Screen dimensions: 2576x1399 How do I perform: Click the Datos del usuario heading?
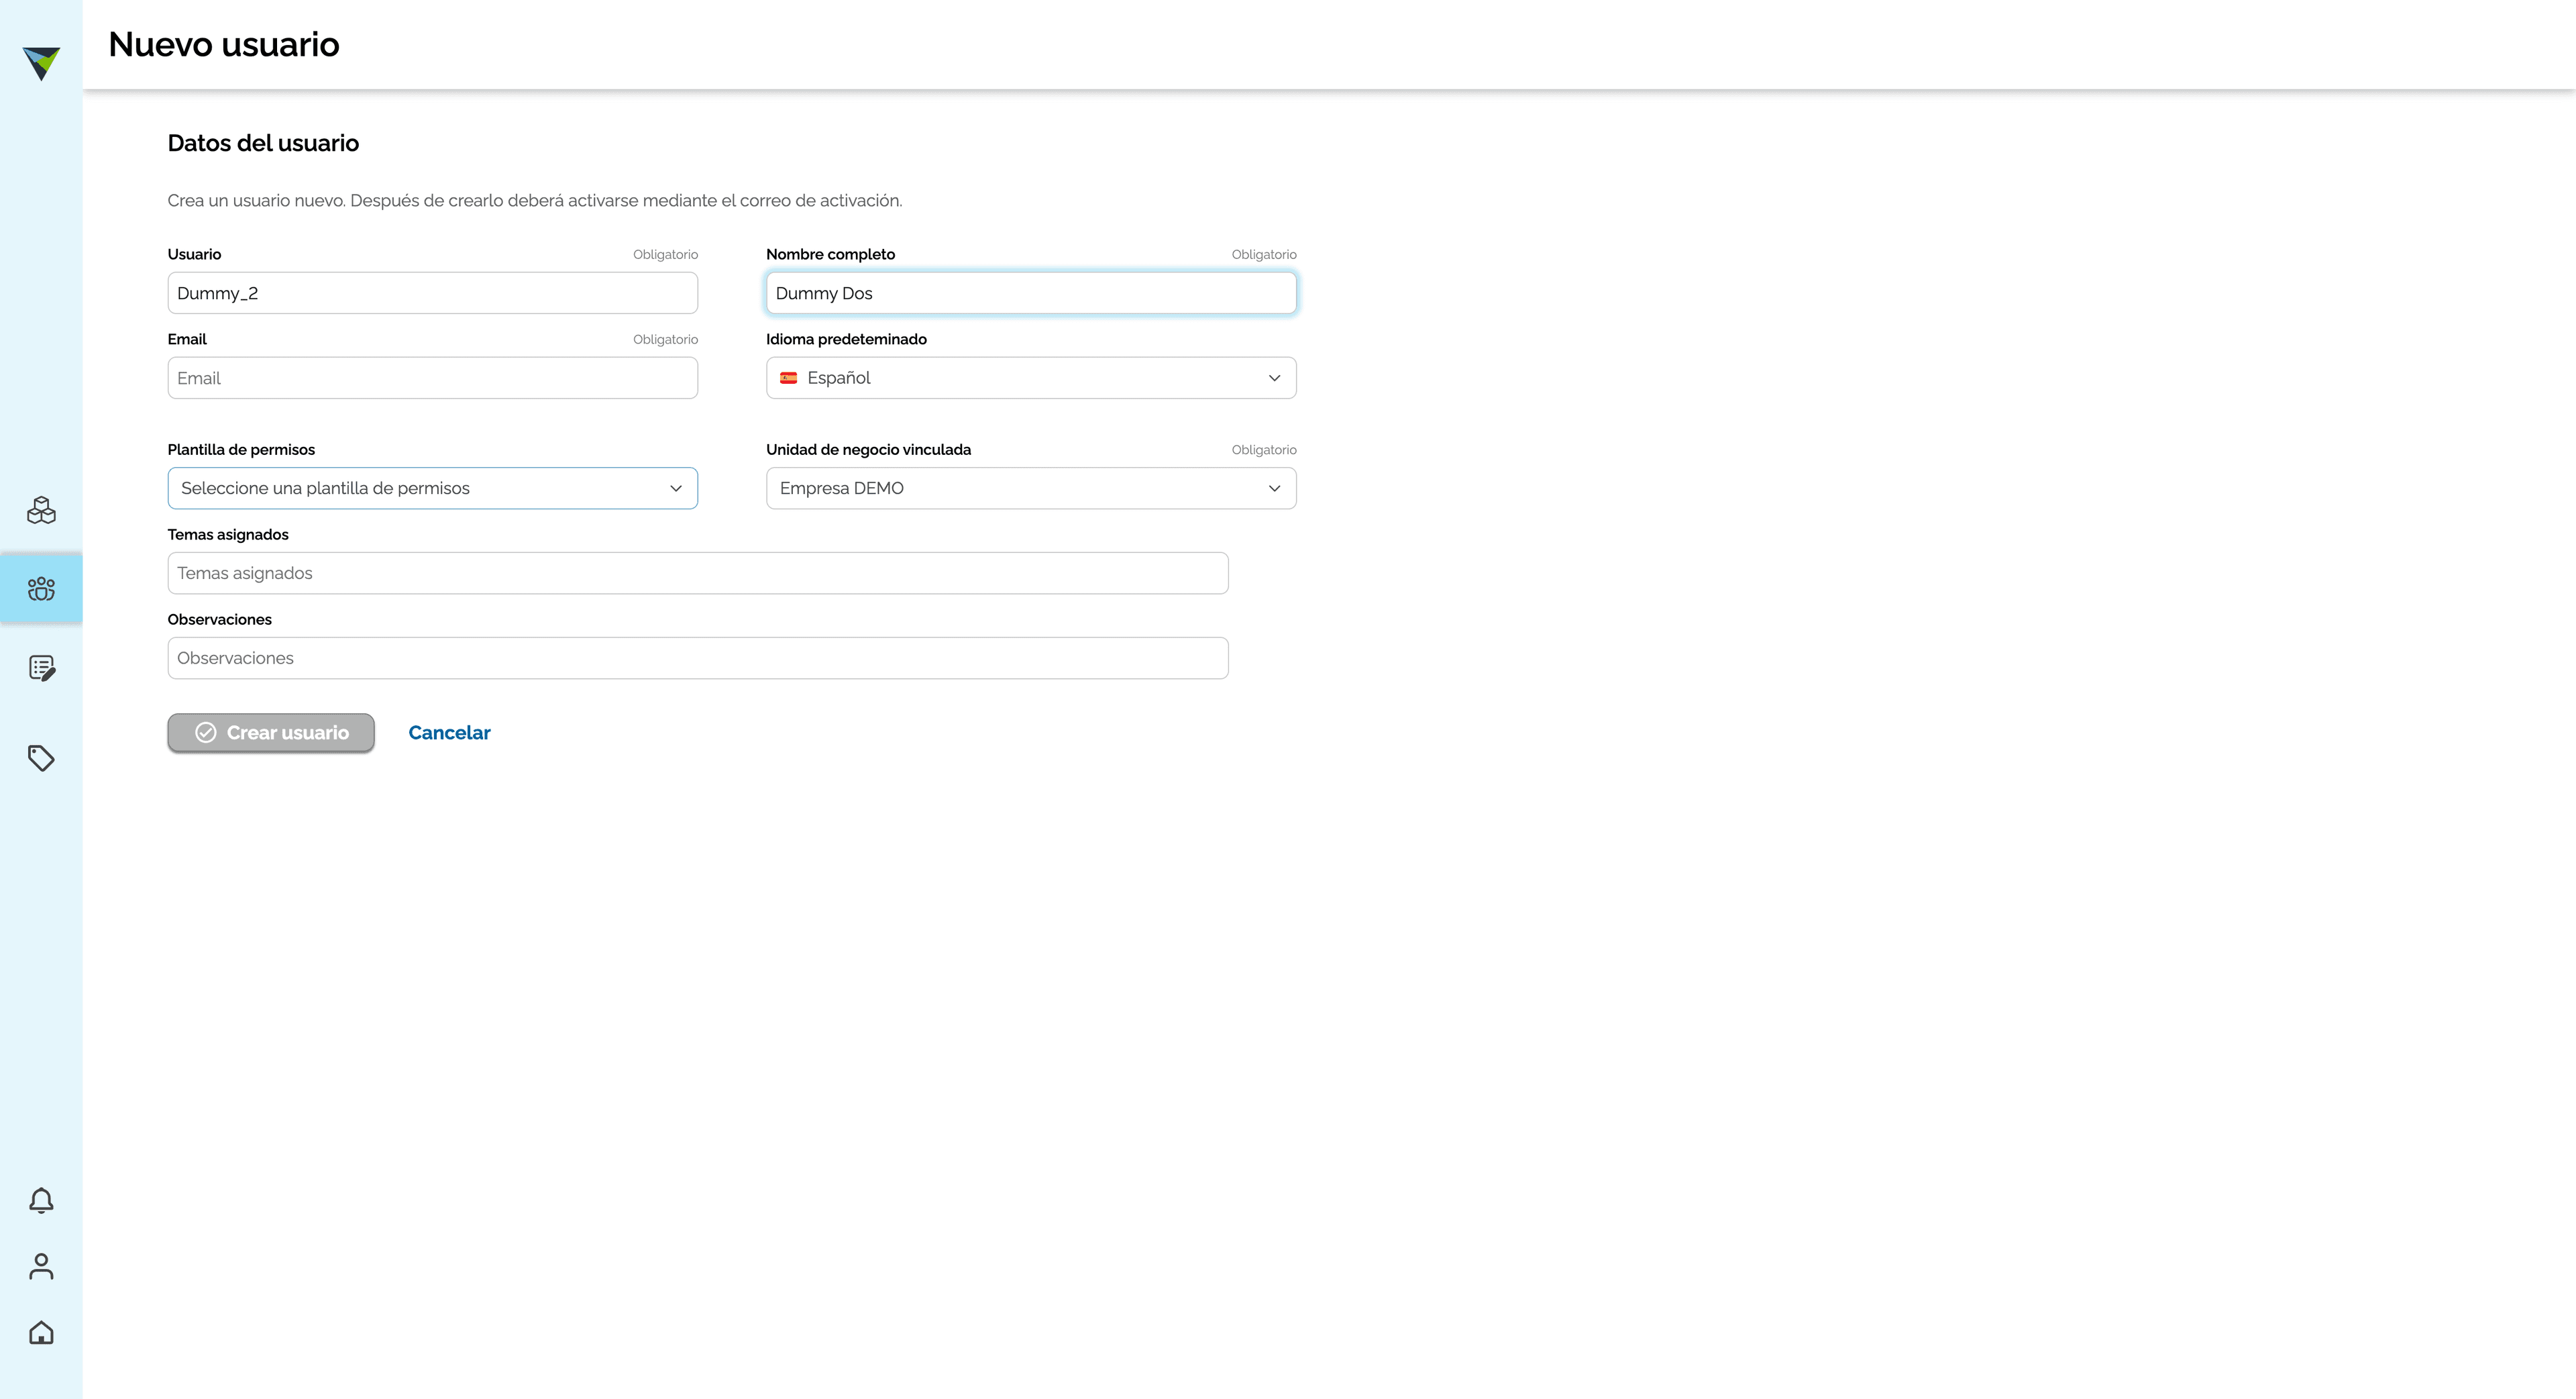263,143
